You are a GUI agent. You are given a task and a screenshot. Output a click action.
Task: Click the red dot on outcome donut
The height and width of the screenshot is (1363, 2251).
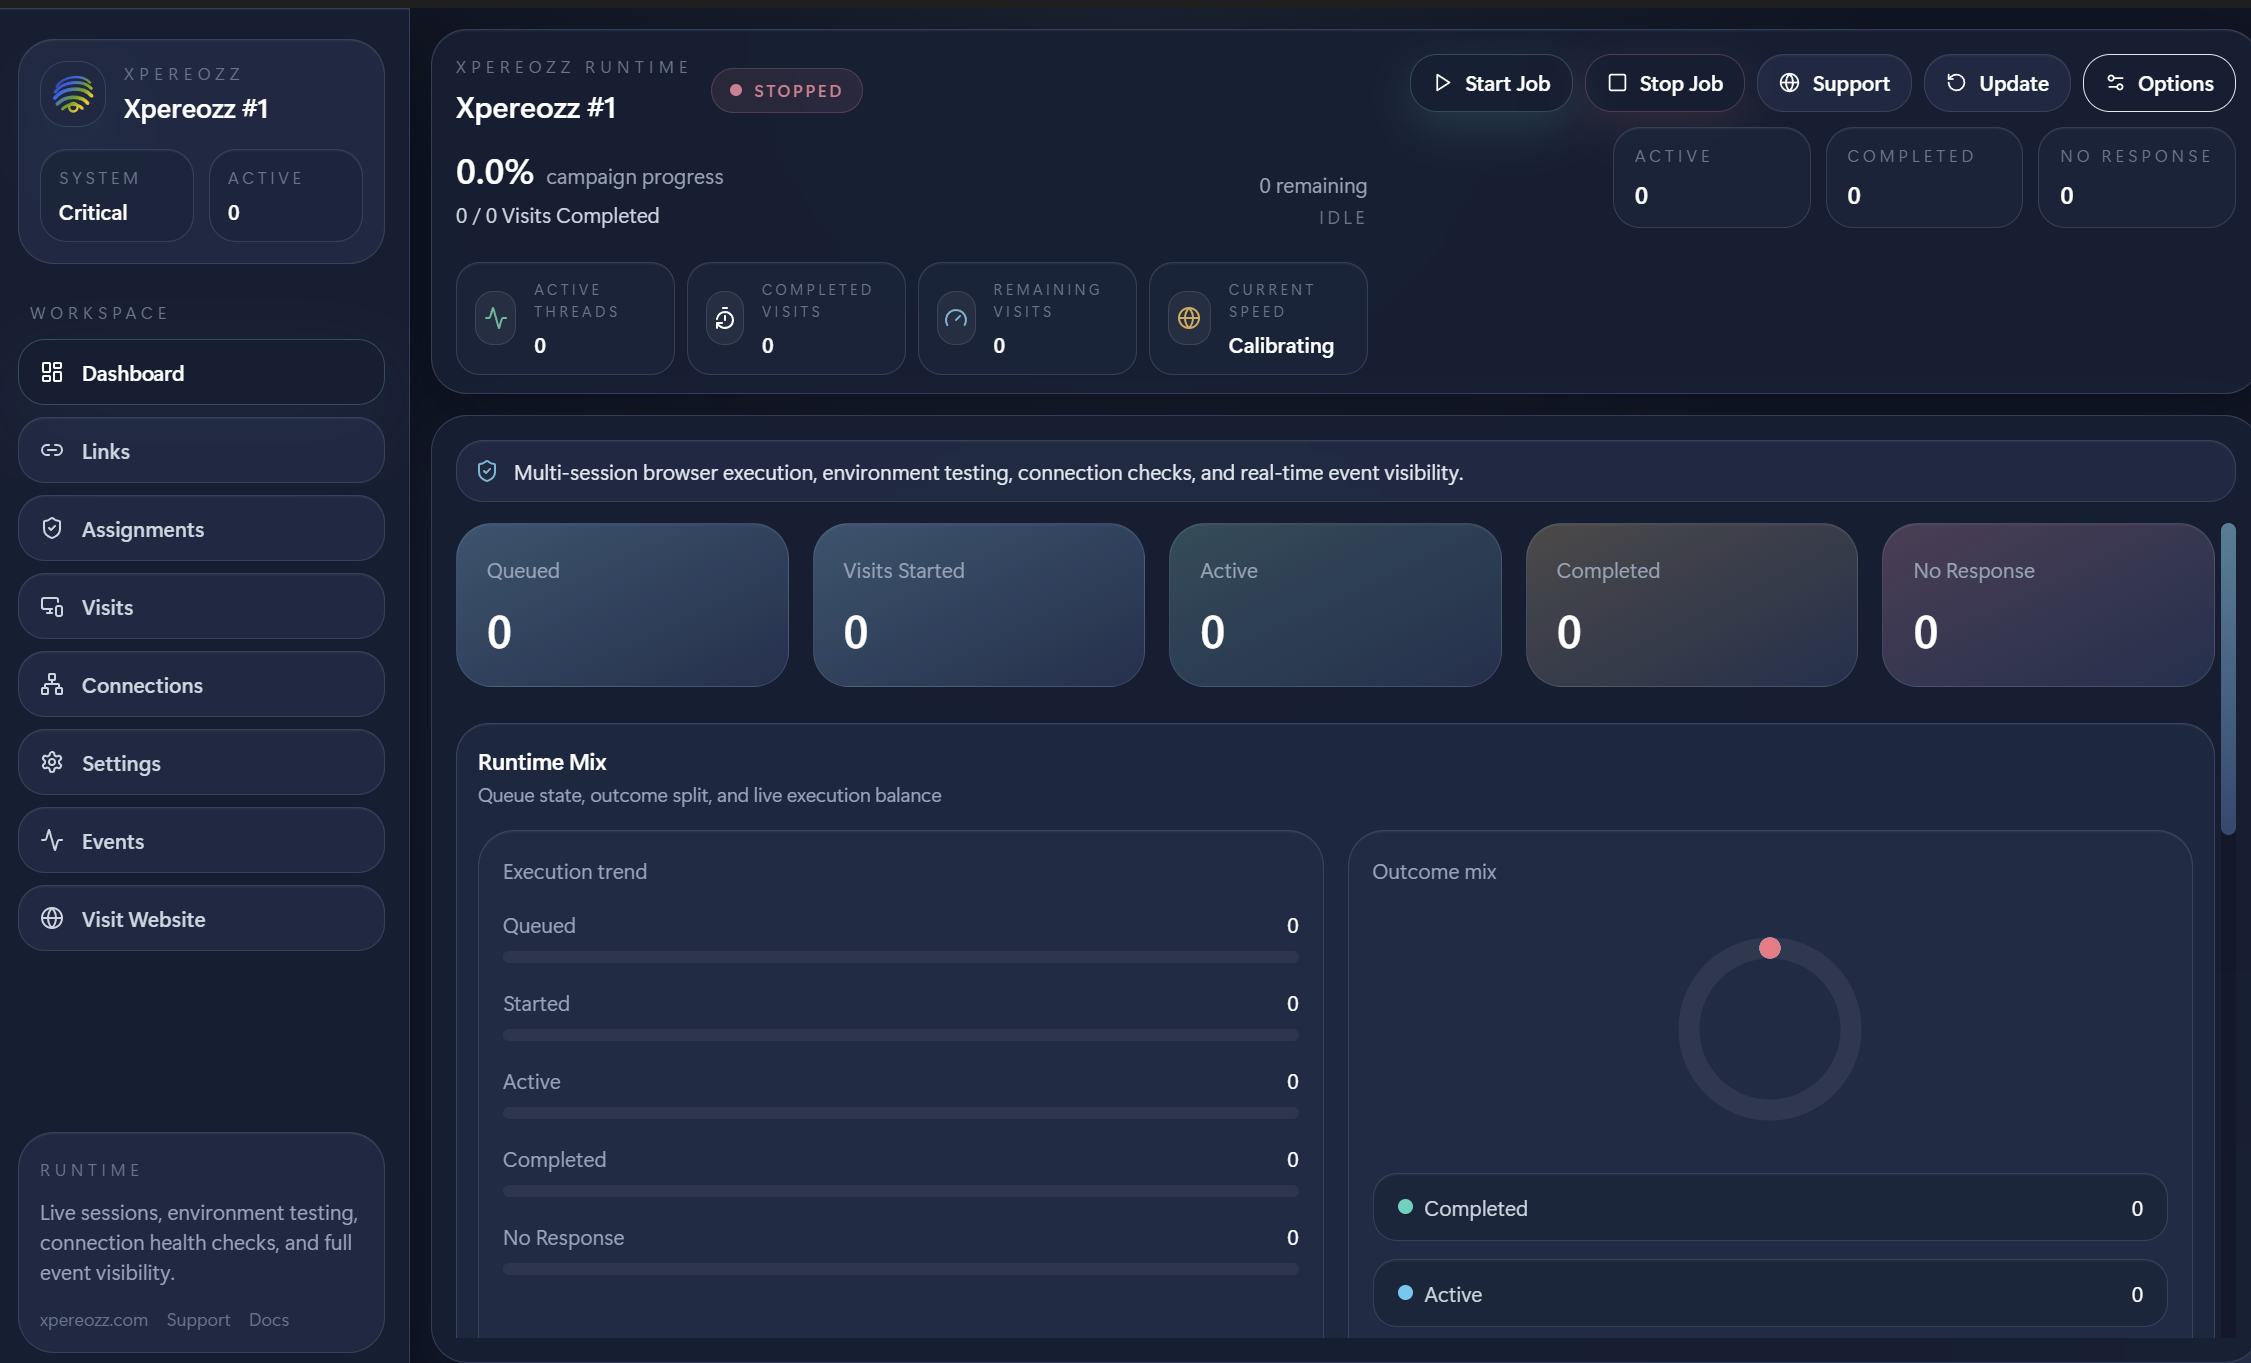1769,948
